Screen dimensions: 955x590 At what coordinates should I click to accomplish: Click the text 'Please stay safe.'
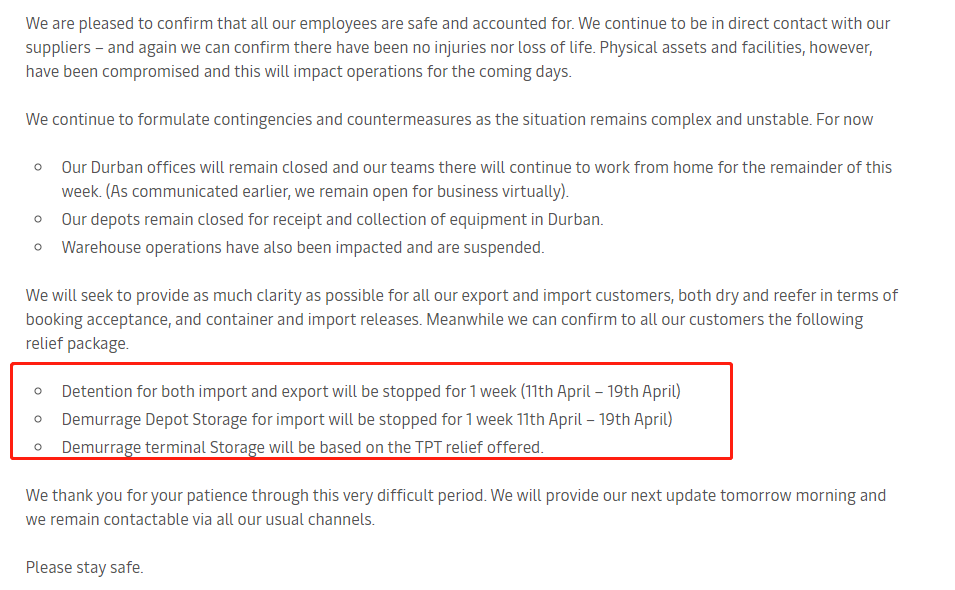pos(85,567)
